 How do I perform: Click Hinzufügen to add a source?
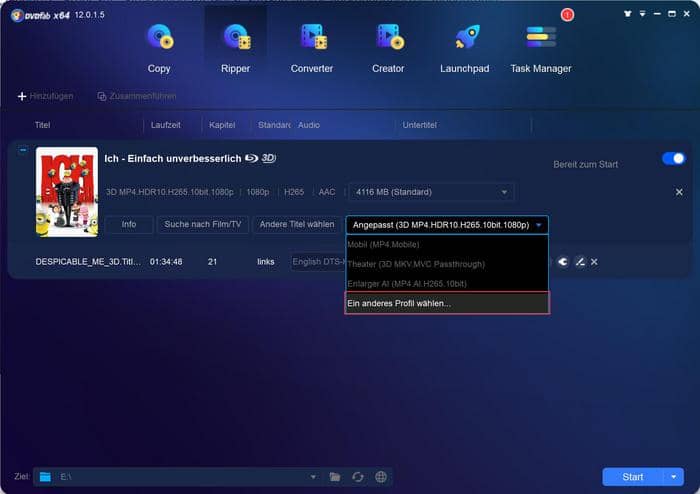(46, 96)
